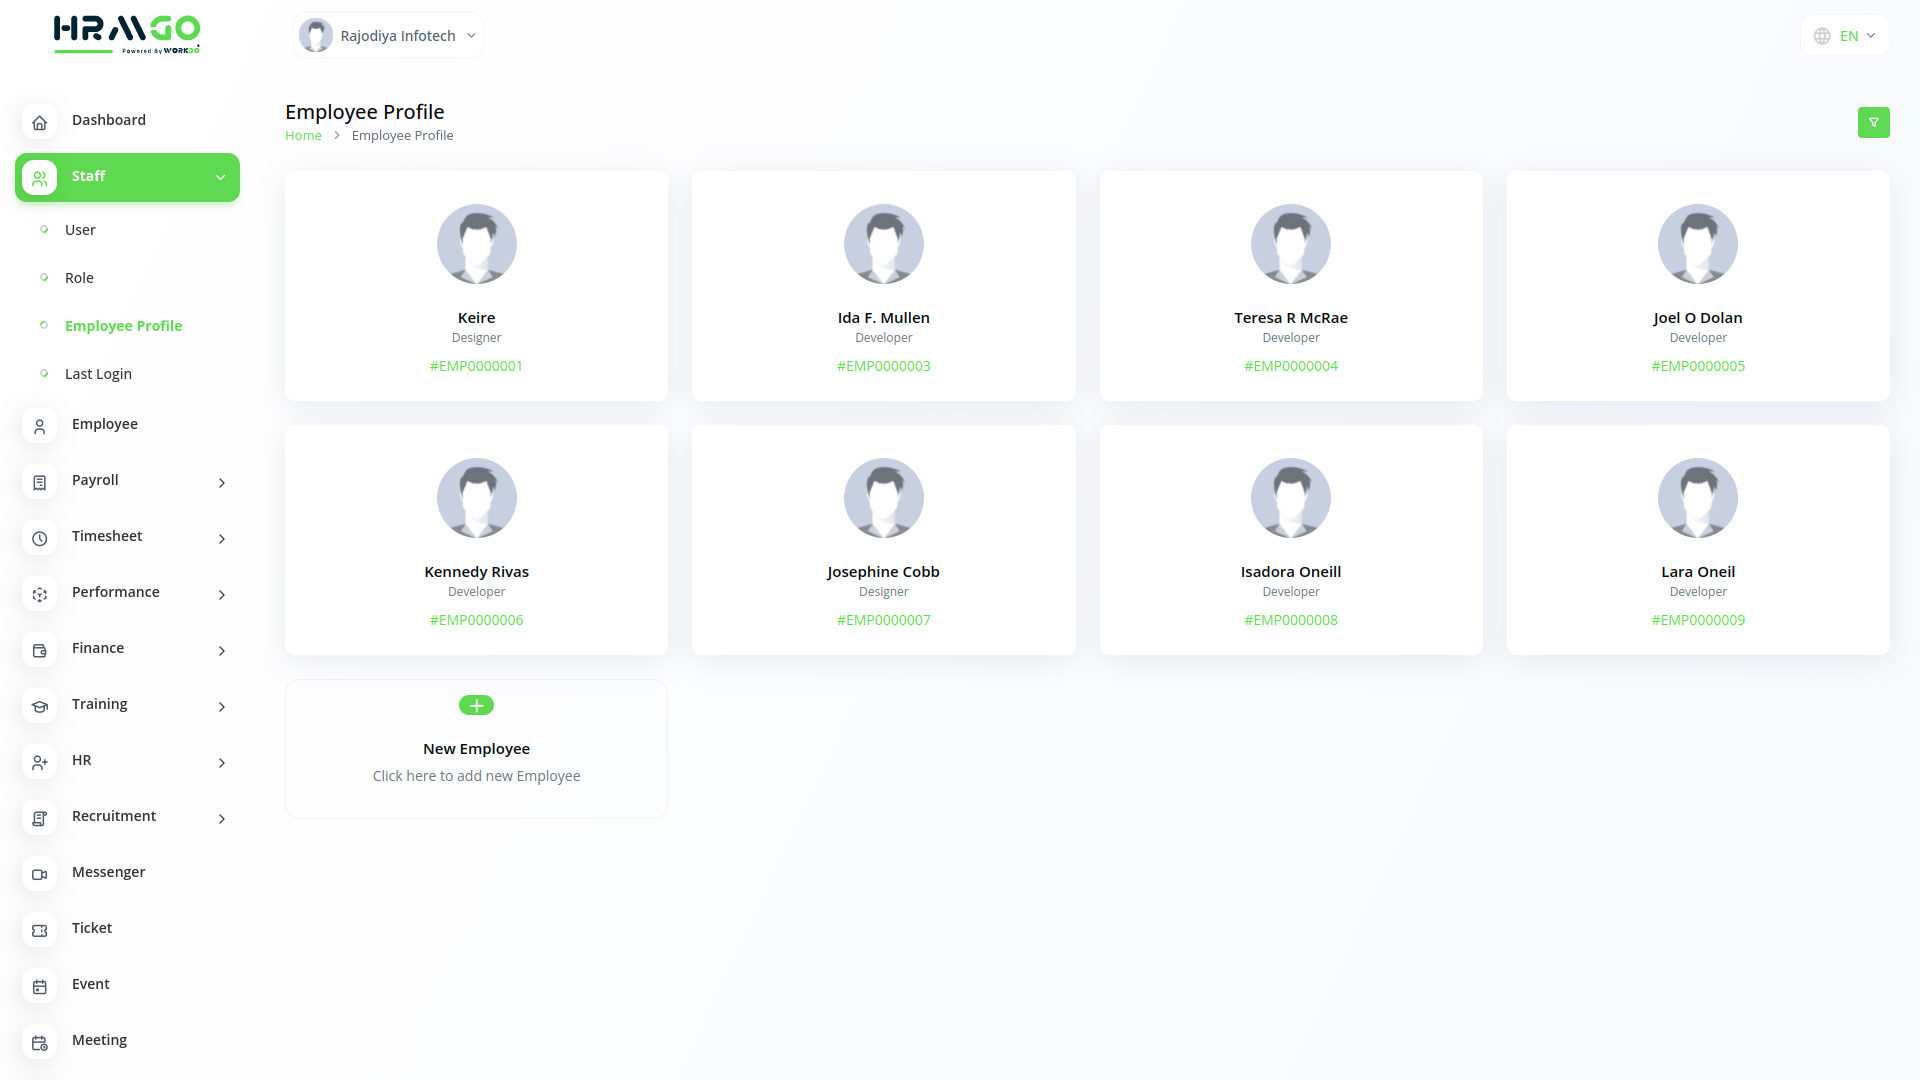Screen dimensions: 1920x1080
Task: Click the Ticket icon in sidebar
Action: (x=39, y=930)
